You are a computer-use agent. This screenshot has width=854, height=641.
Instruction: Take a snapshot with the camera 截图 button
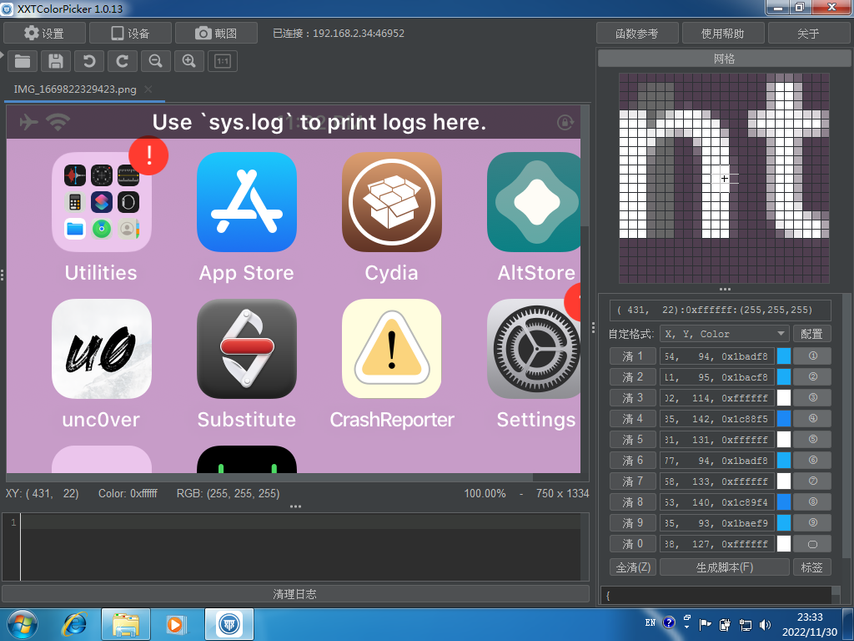pyautogui.click(x=216, y=33)
